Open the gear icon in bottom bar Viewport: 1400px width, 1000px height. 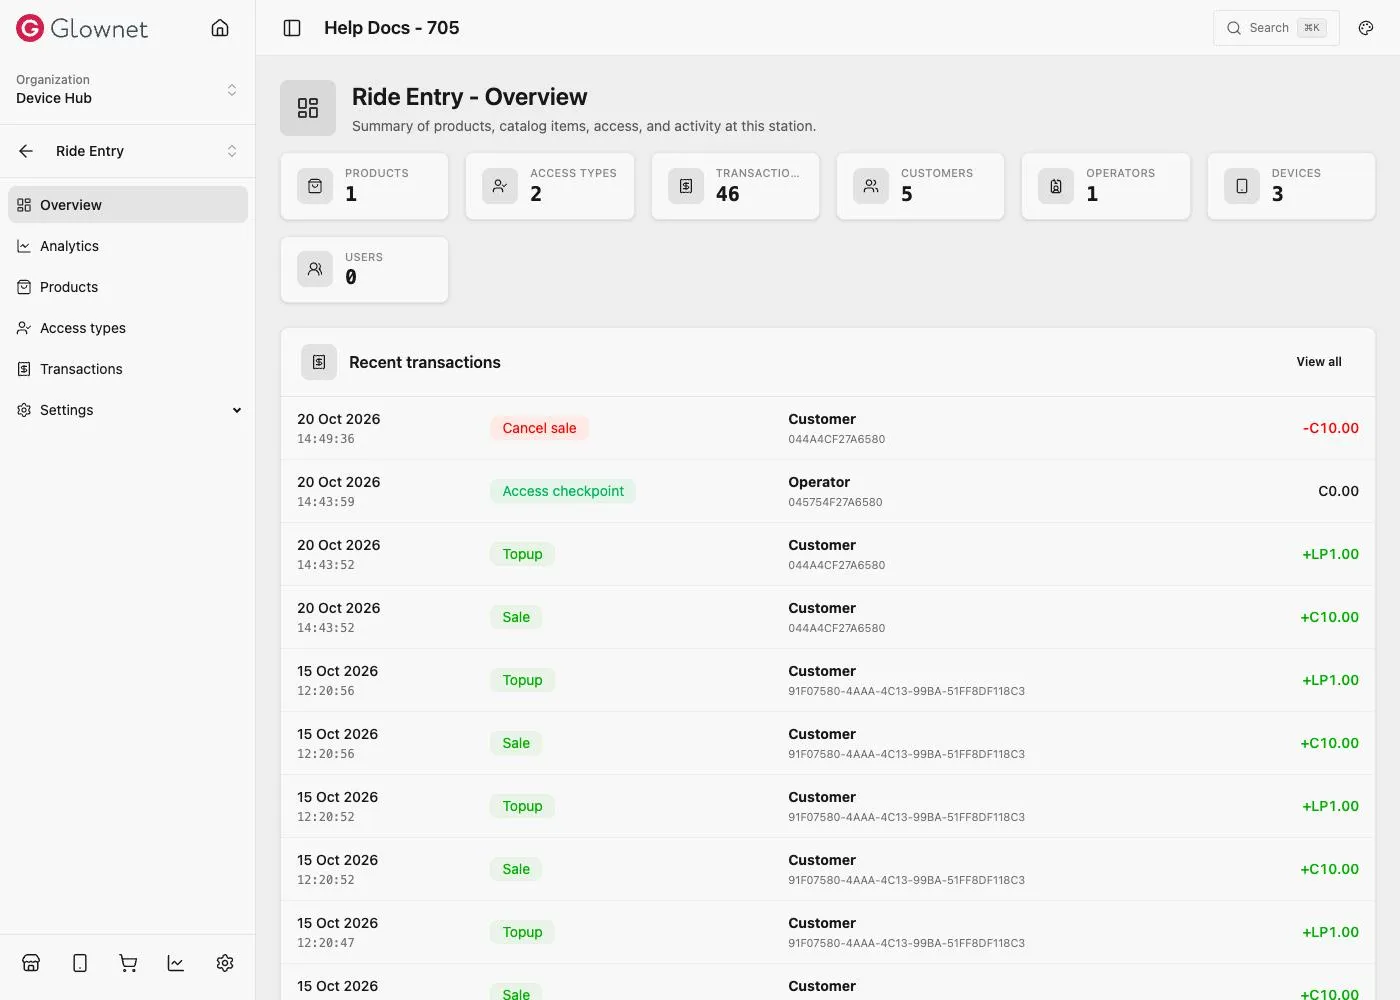(x=225, y=963)
